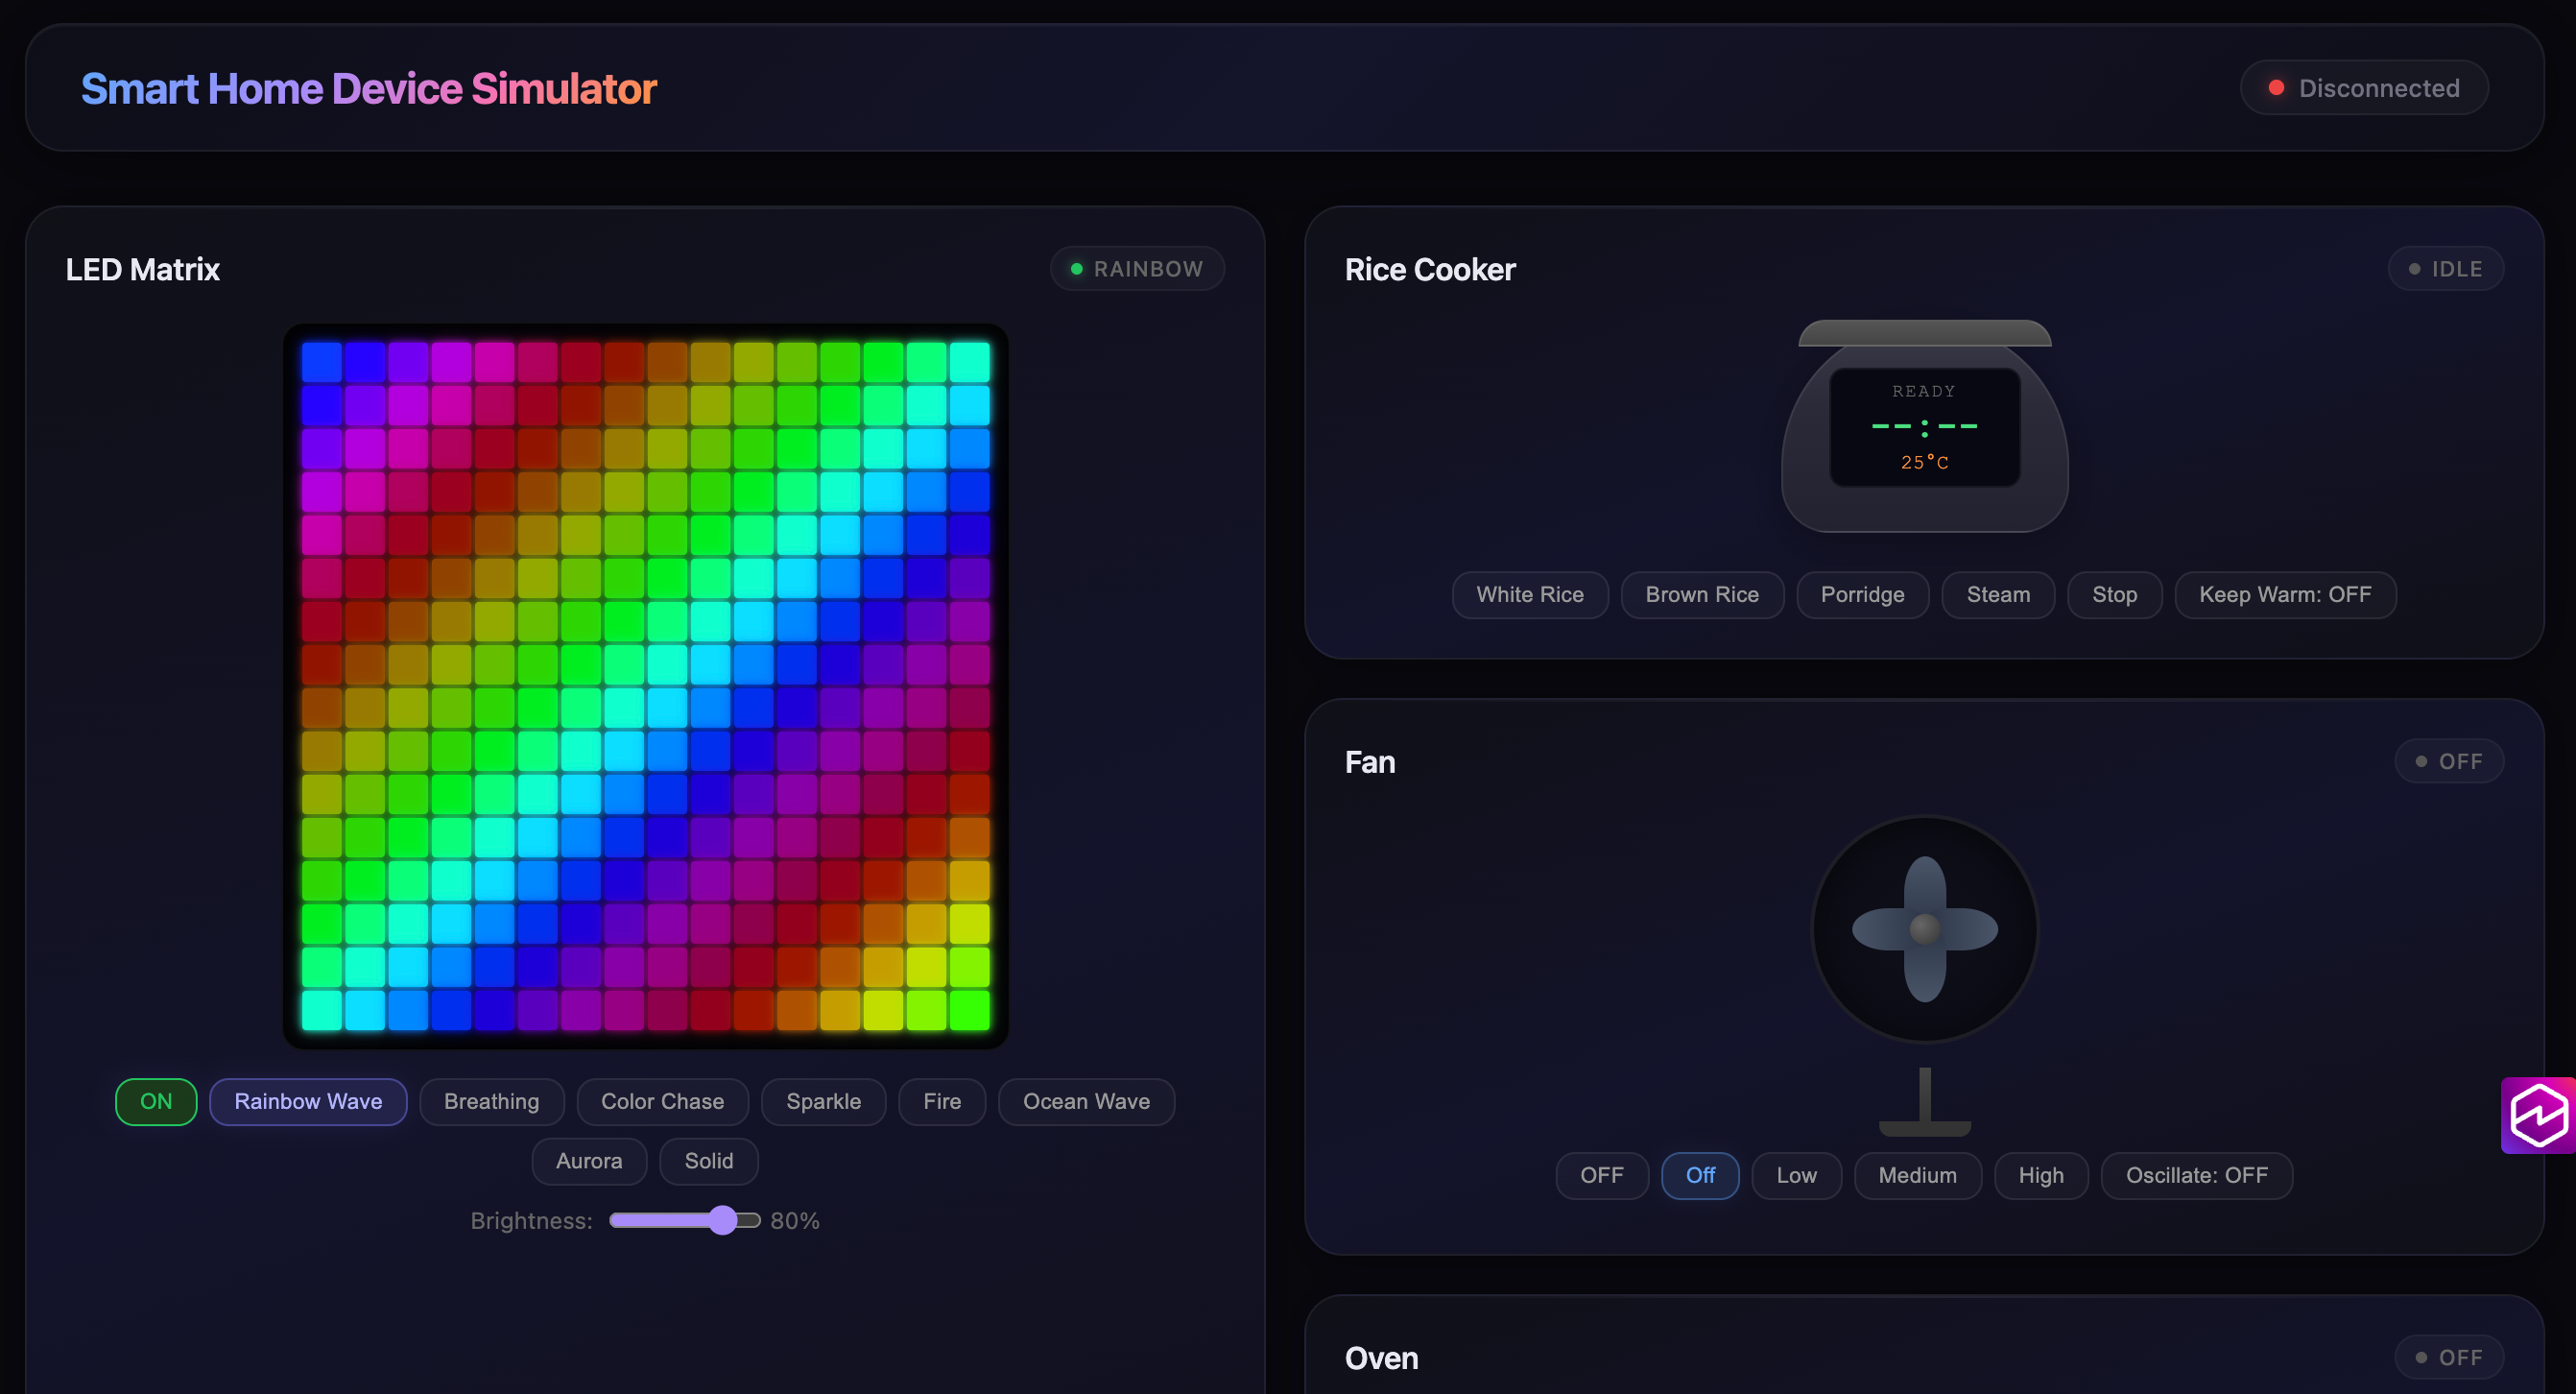The image size is (2576, 1394).
Task: Set fan speed to Low
Action: click(1796, 1175)
